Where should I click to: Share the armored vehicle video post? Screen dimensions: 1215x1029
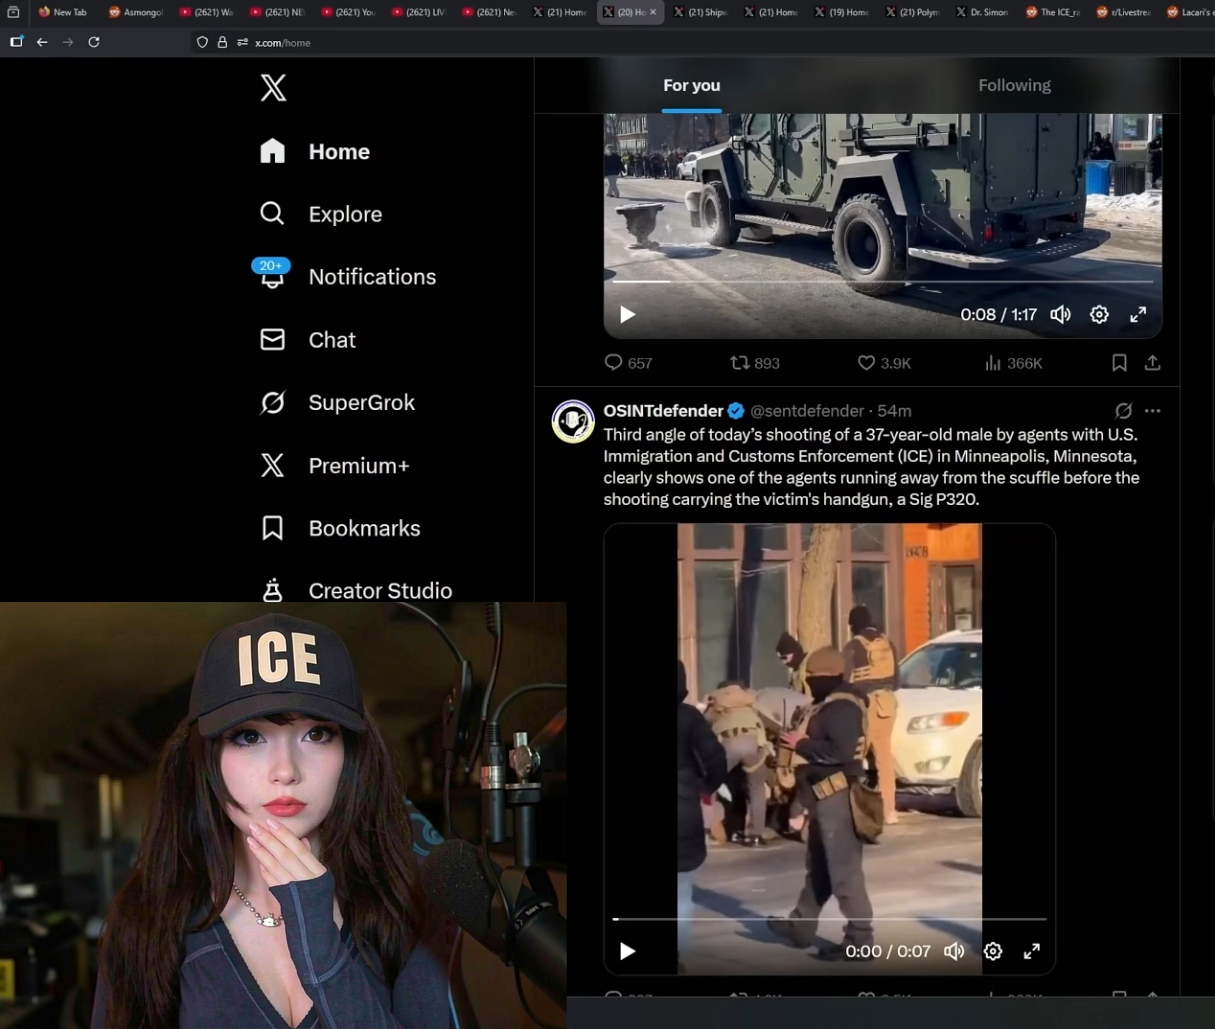(1153, 363)
